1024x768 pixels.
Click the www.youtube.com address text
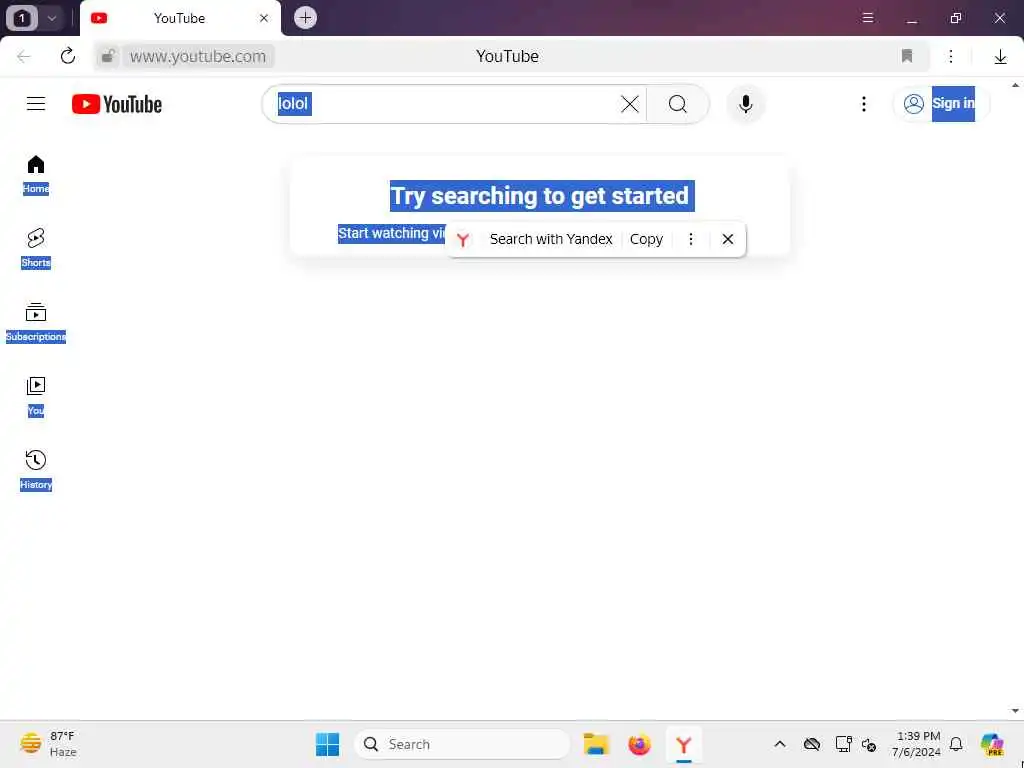point(198,56)
